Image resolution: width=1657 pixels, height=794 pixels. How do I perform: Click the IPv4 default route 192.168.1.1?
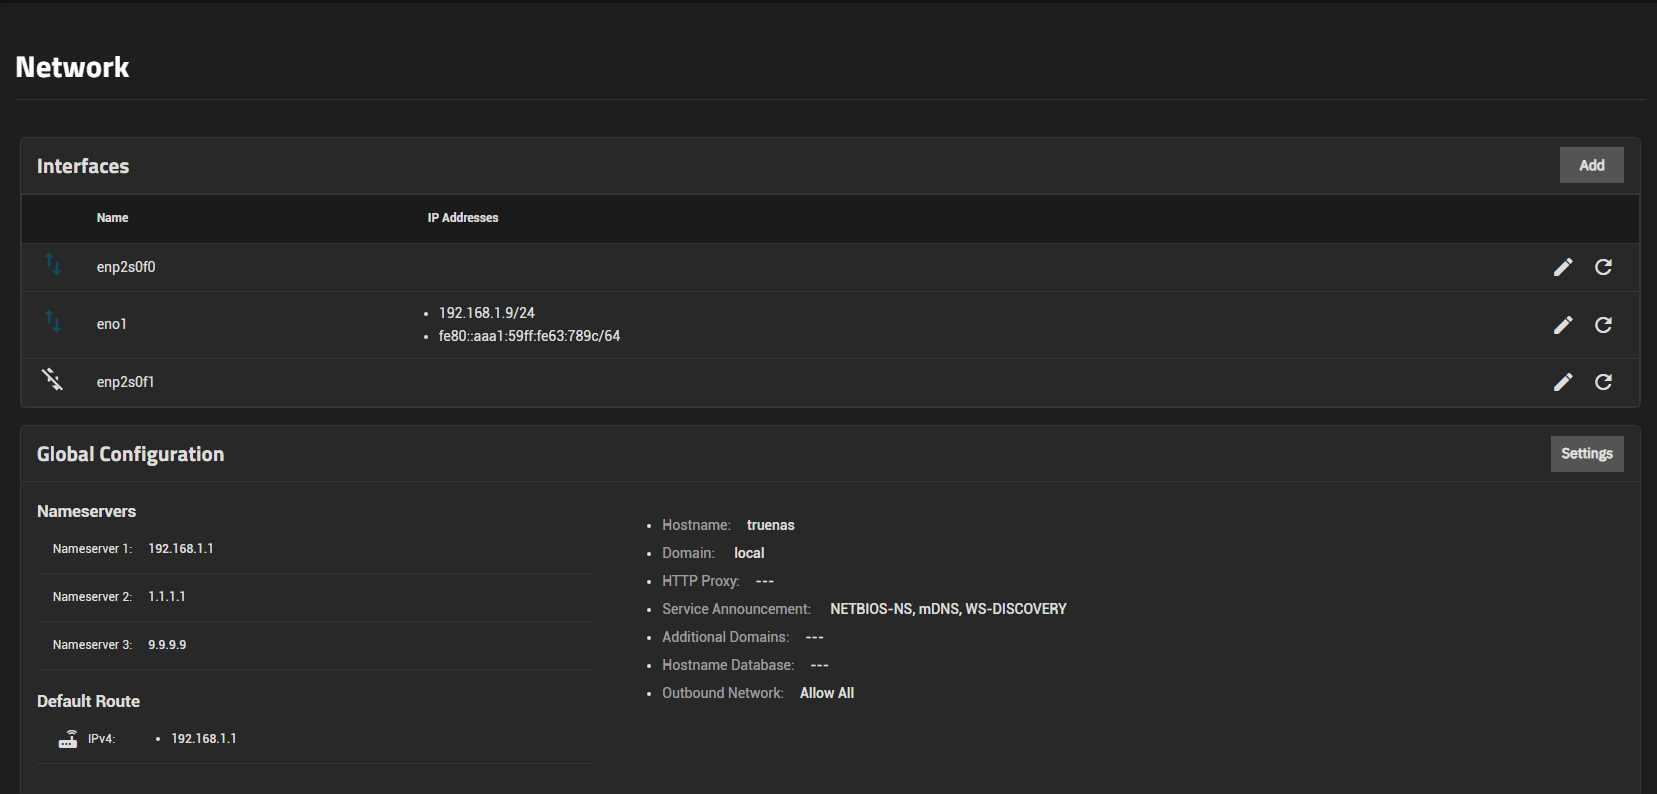tap(204, 739)
